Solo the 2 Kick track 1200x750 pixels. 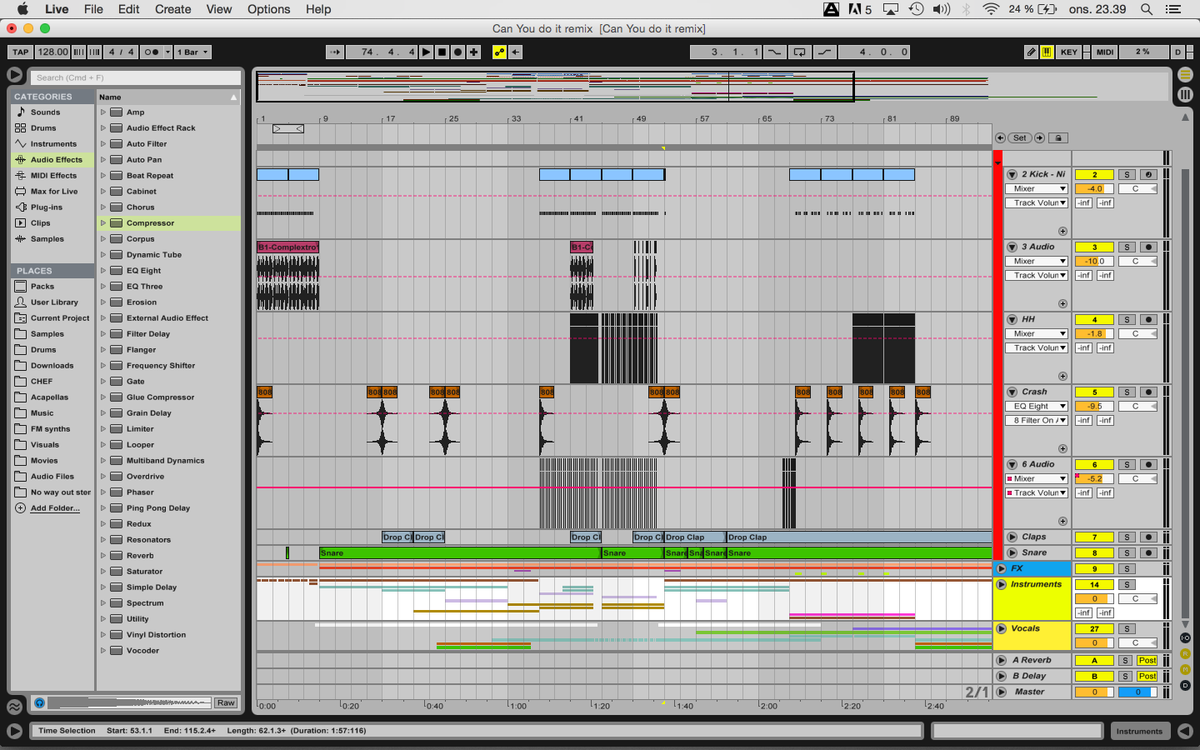(1126, 175)
